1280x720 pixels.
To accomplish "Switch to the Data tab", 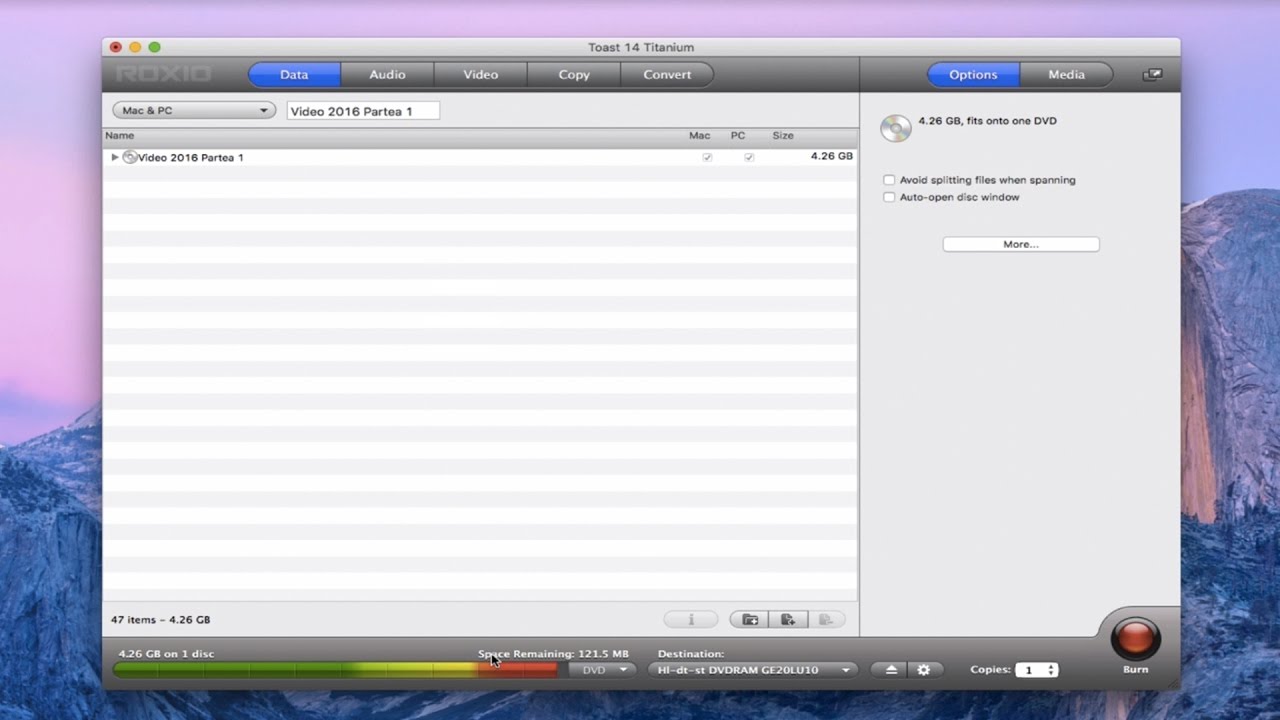I will [294, 75].
